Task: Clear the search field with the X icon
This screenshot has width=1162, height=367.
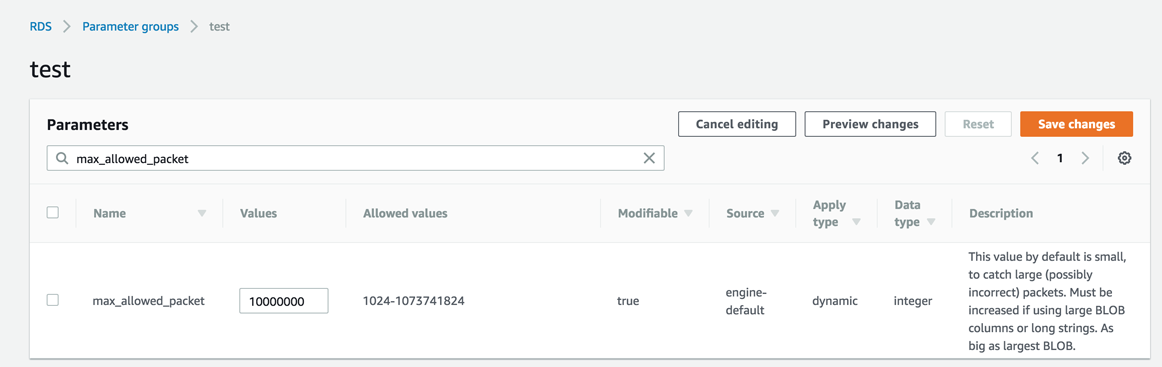Action: pyautogui.click(x=649, y=158)
